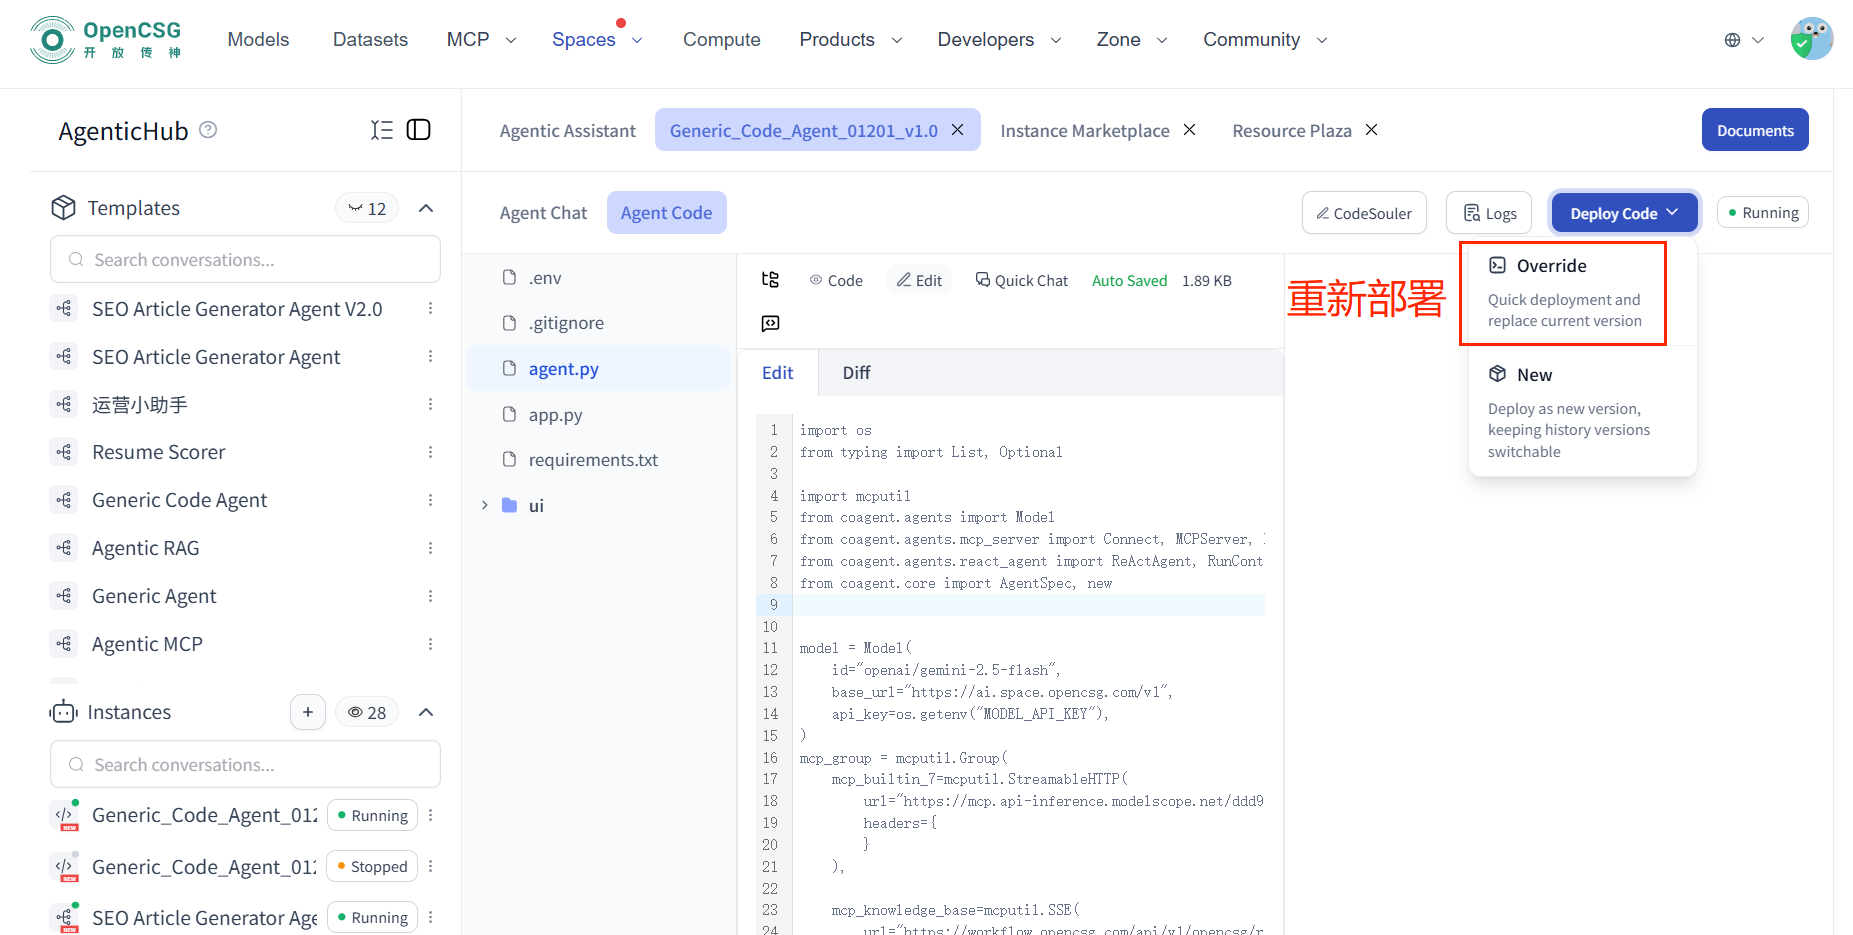Image resolution: width=1853 pixels, height=935 pixels.
Task: Click the plus icon to add instance
Action: point(308,712)
